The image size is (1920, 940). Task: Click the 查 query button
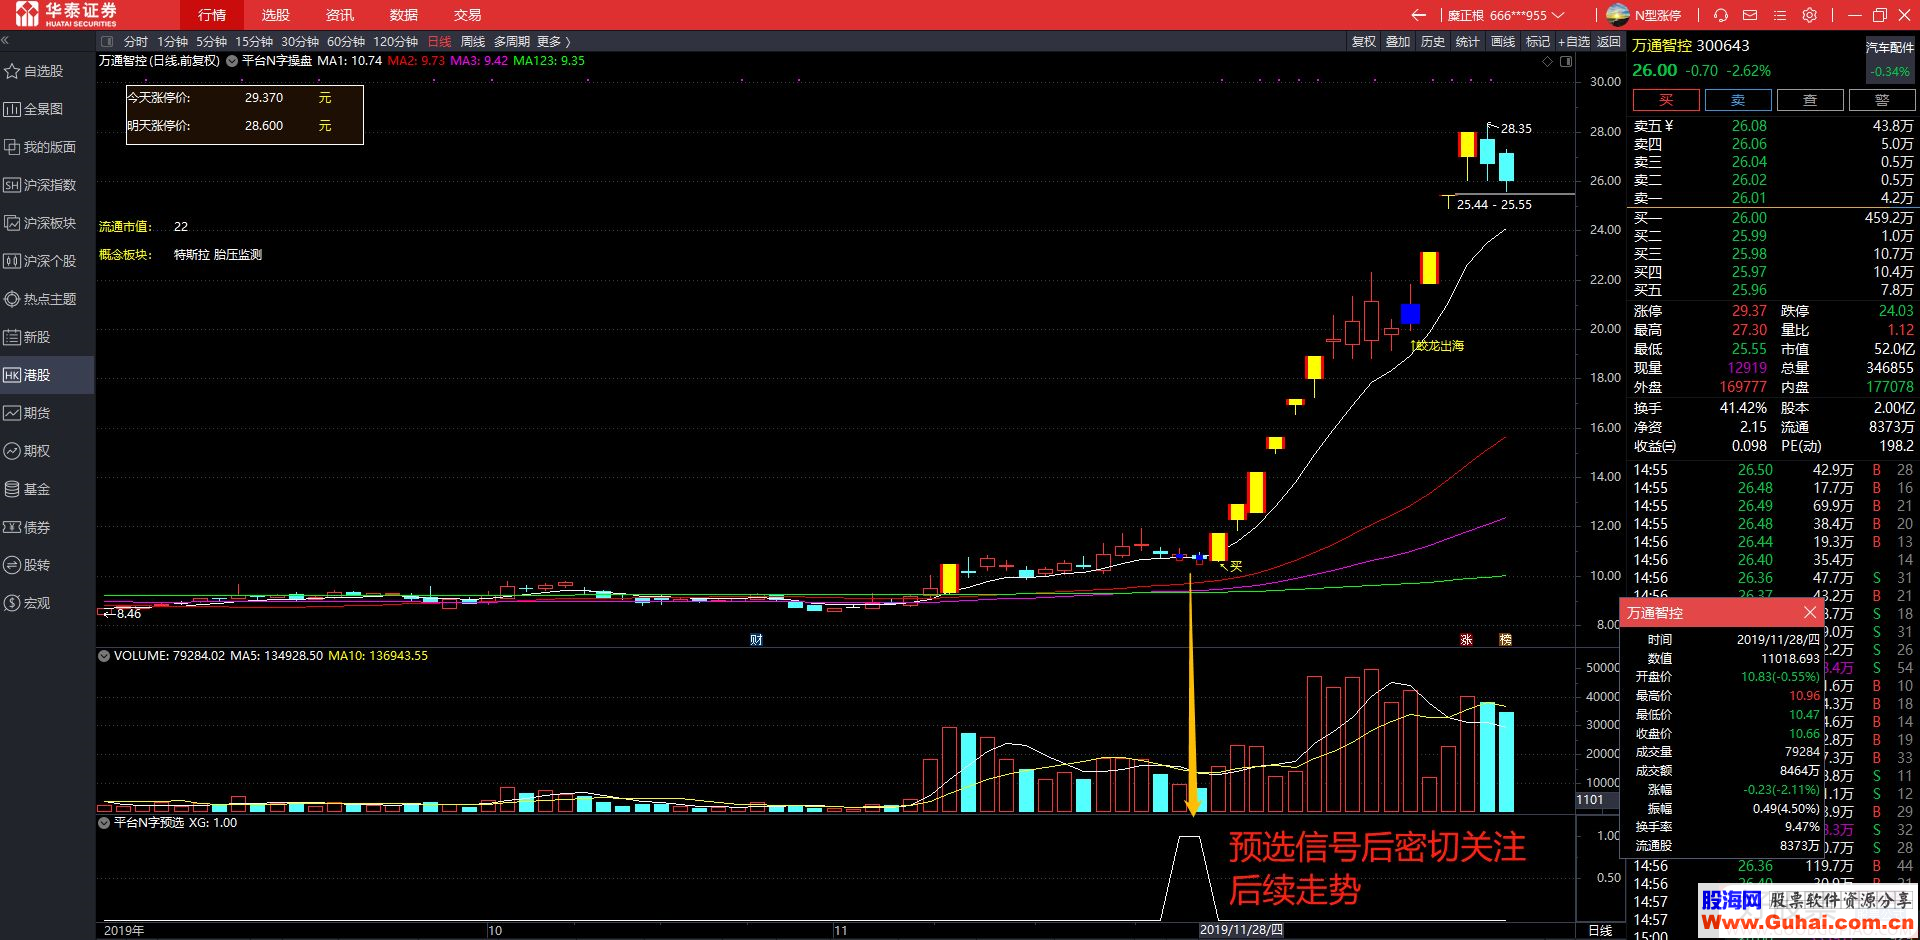[x=1810, y=100]
